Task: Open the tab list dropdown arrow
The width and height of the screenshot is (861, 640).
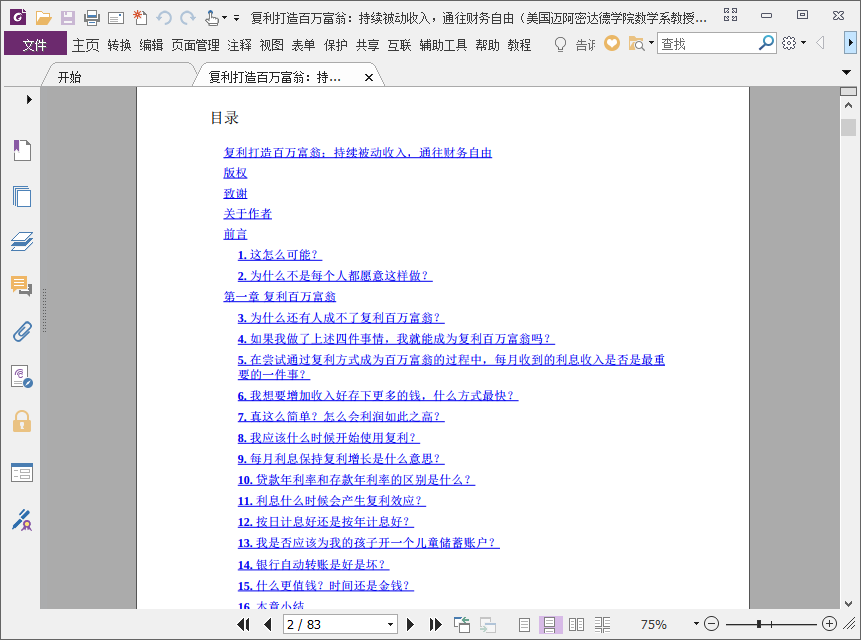Action: click(x=846, y=72)
